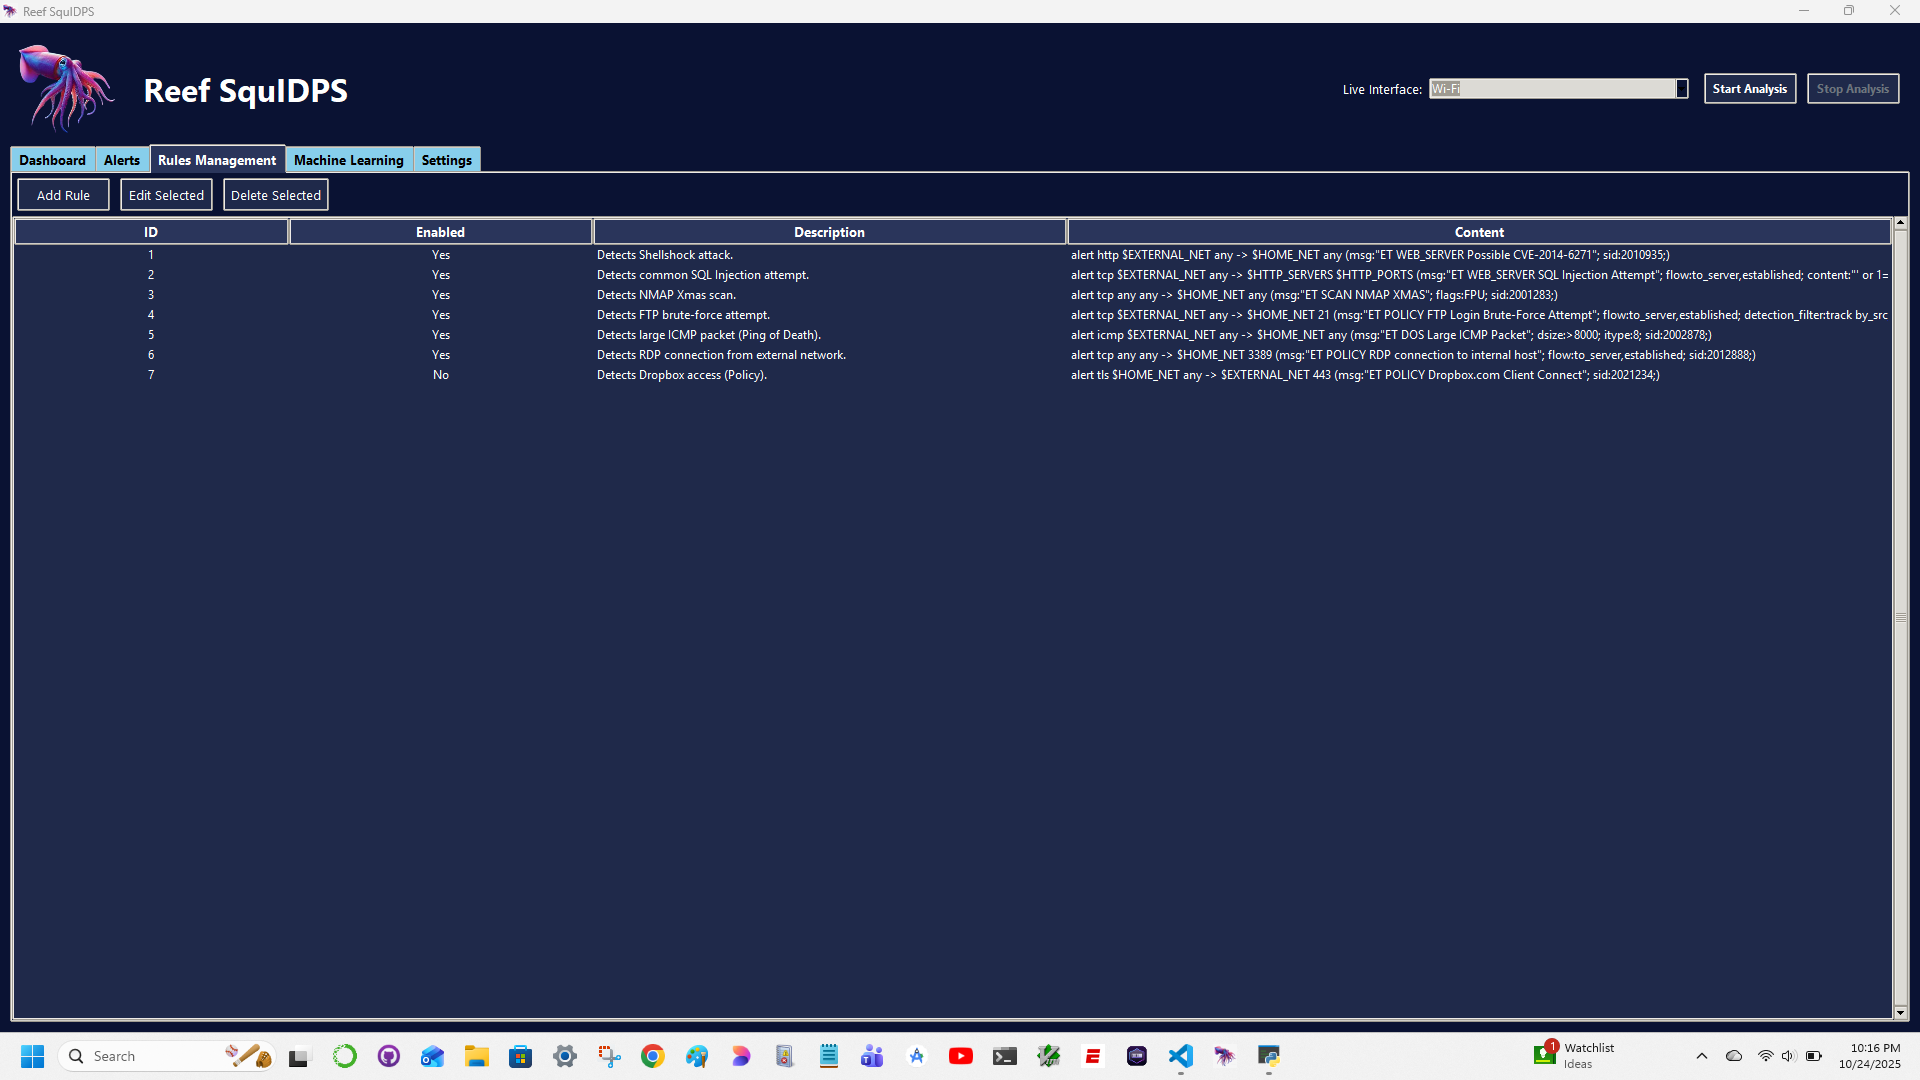Expand hidden icons in the system tray
This screenshot has width=1920, height=1080.
point(1701,1056)
